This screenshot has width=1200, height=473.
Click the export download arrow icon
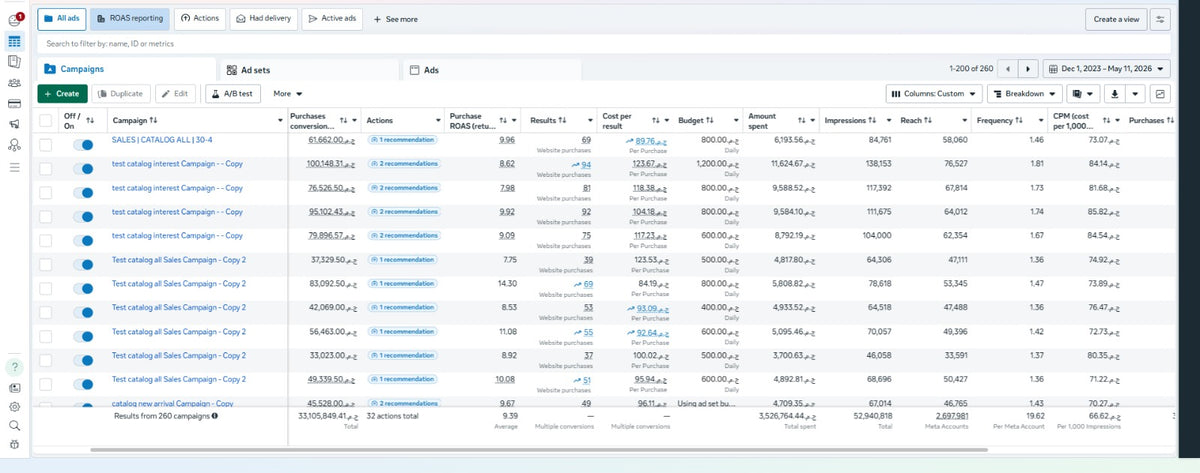(1116, 93)
